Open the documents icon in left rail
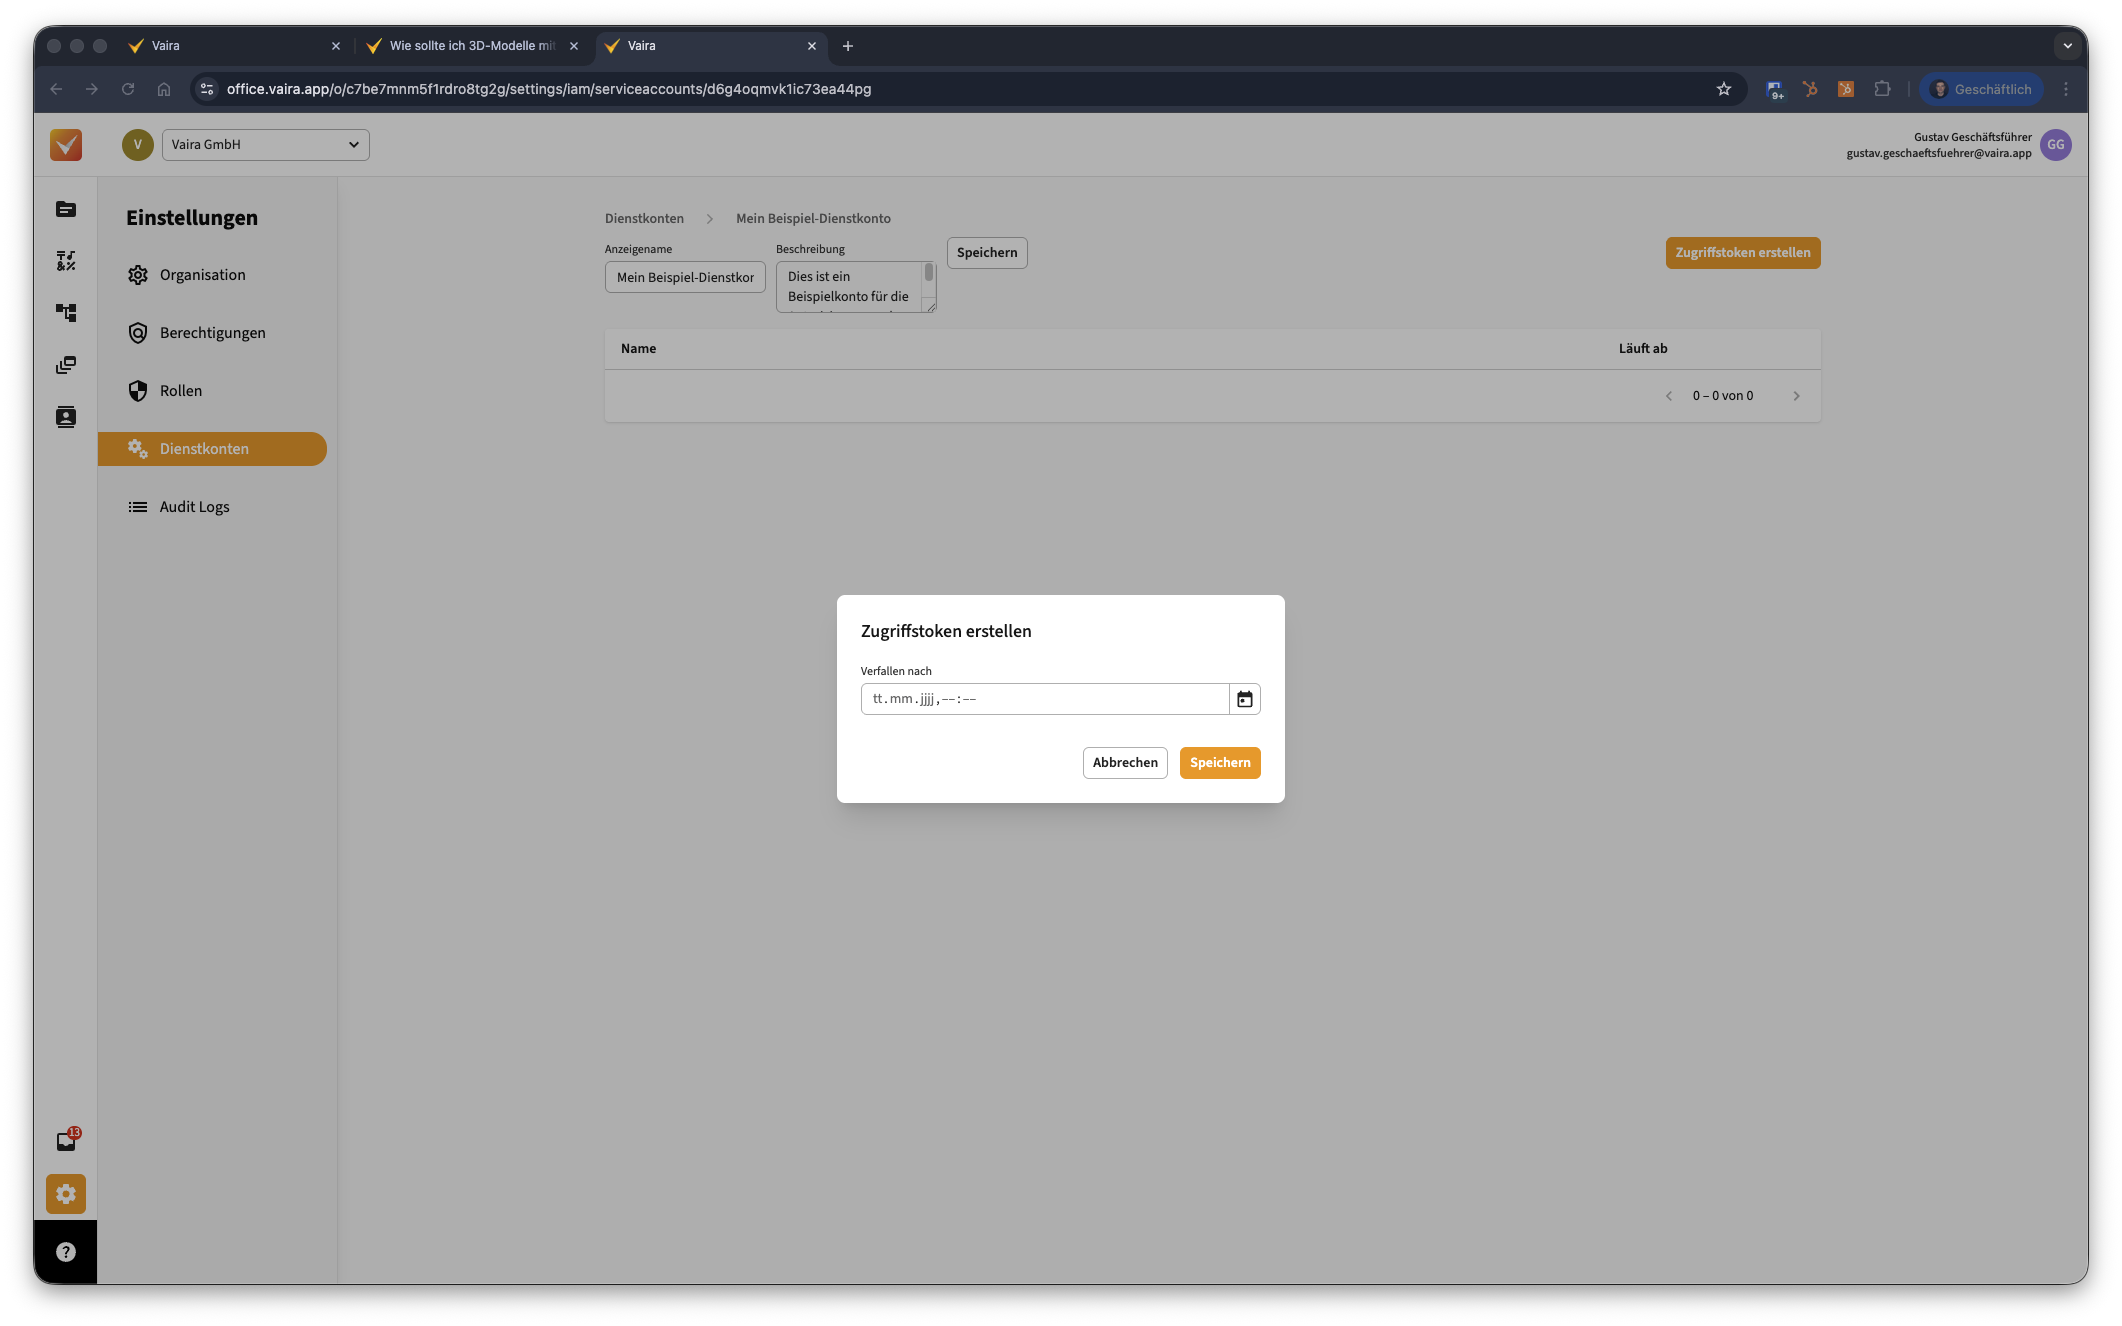The height and width of the screenshot is (1326, 2122). [x=66, y=209]
